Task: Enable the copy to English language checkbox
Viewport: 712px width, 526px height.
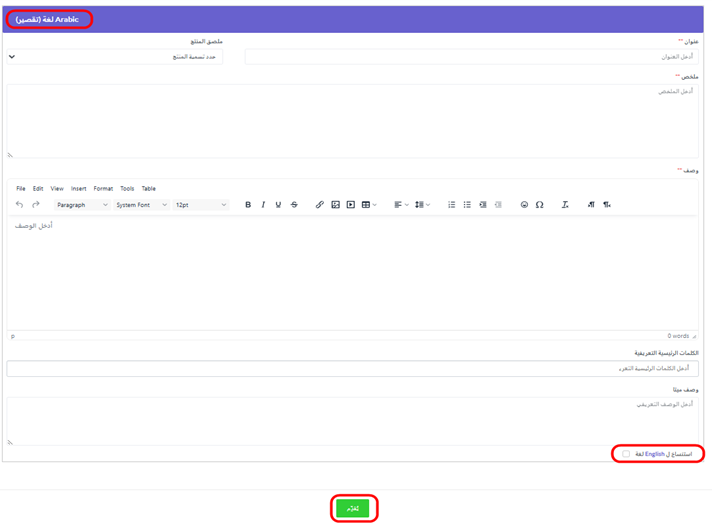Action: pyautogui.click(x=626, y=454)
